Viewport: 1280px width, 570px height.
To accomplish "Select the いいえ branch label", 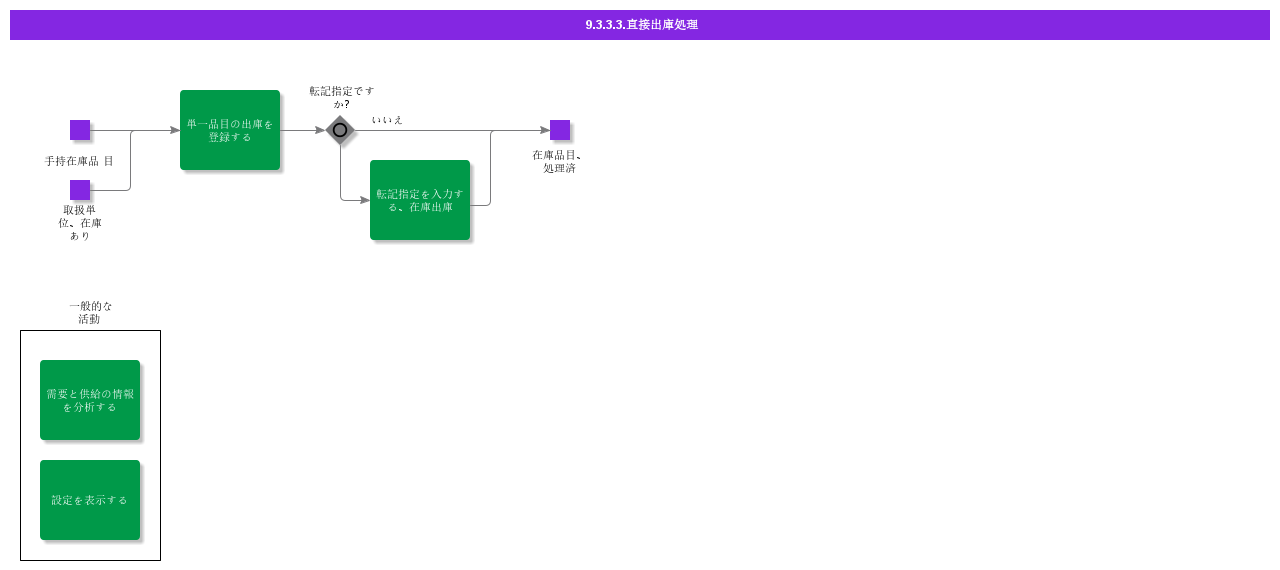I will (x=387, y=120).
